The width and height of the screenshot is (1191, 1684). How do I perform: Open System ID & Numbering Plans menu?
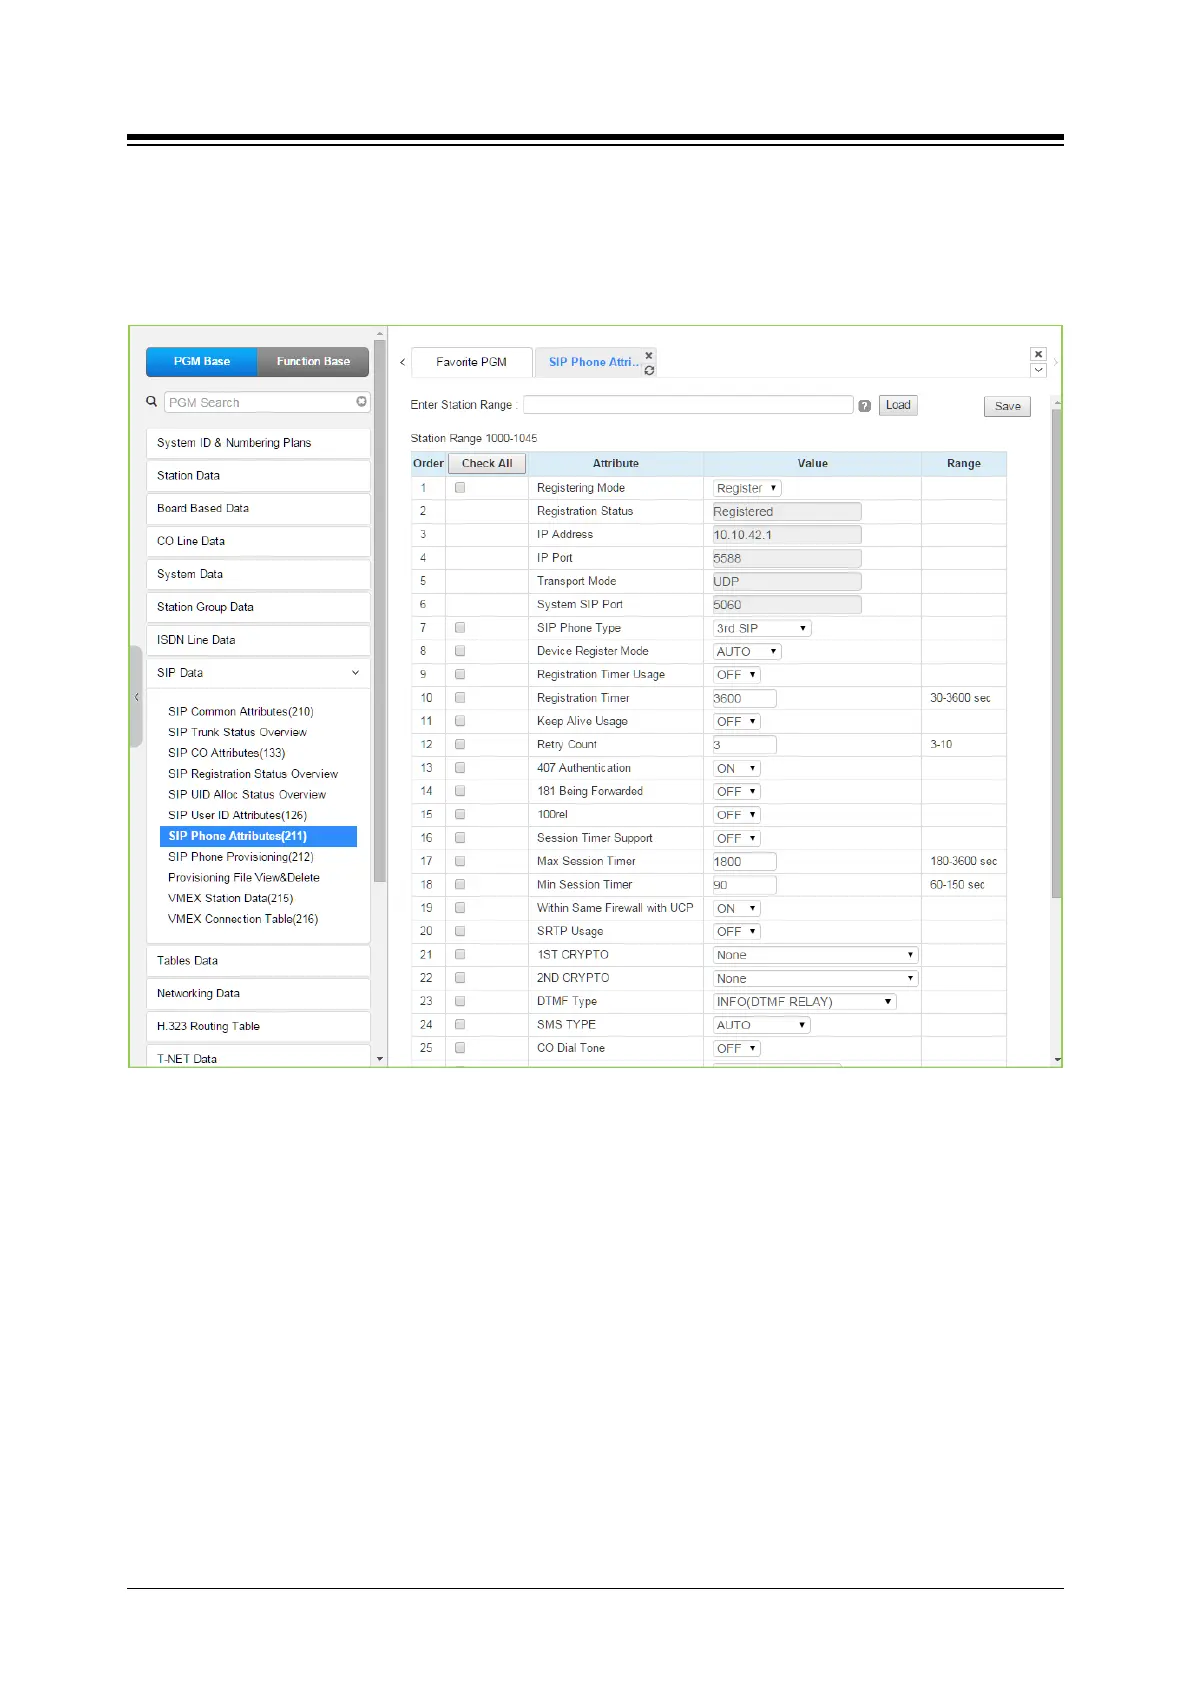pyautogui.click(x=258, y=443)
